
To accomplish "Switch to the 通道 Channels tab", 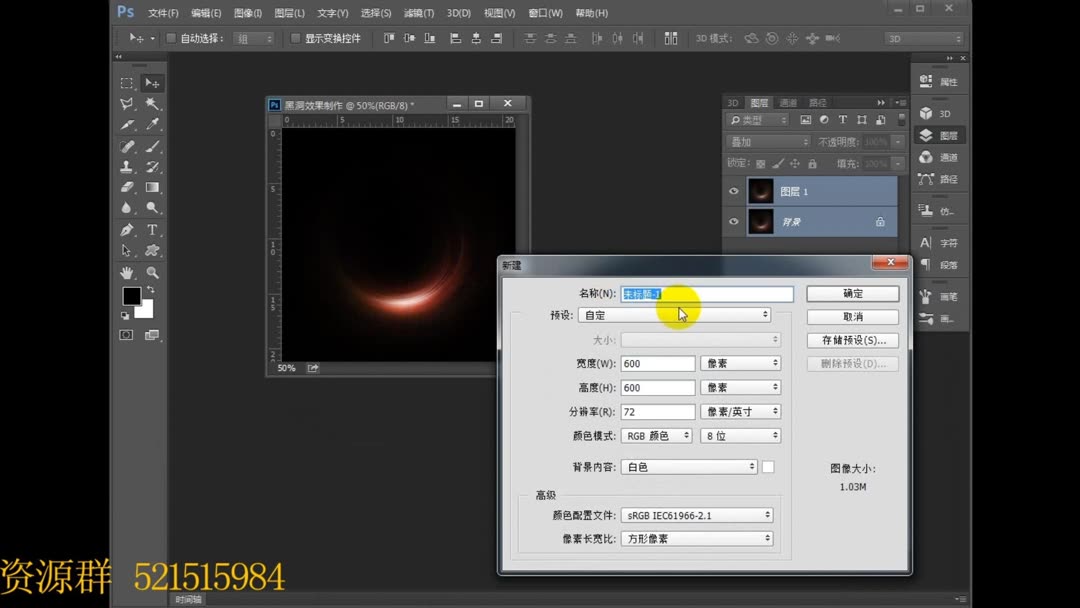I will [789, 102].
